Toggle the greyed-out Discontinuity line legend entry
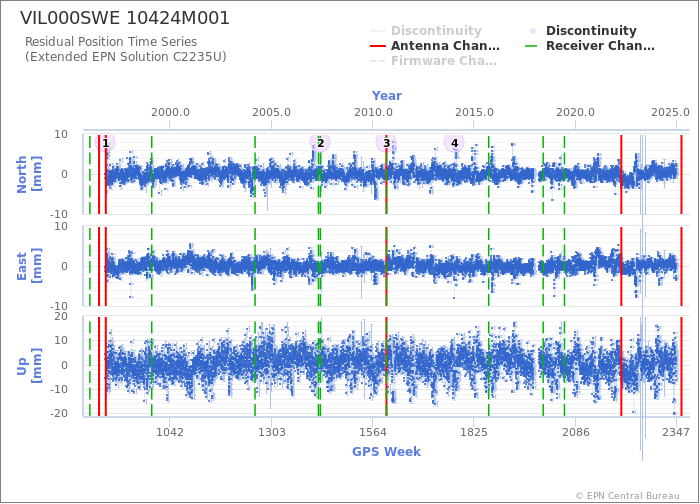 coord(426,31)
